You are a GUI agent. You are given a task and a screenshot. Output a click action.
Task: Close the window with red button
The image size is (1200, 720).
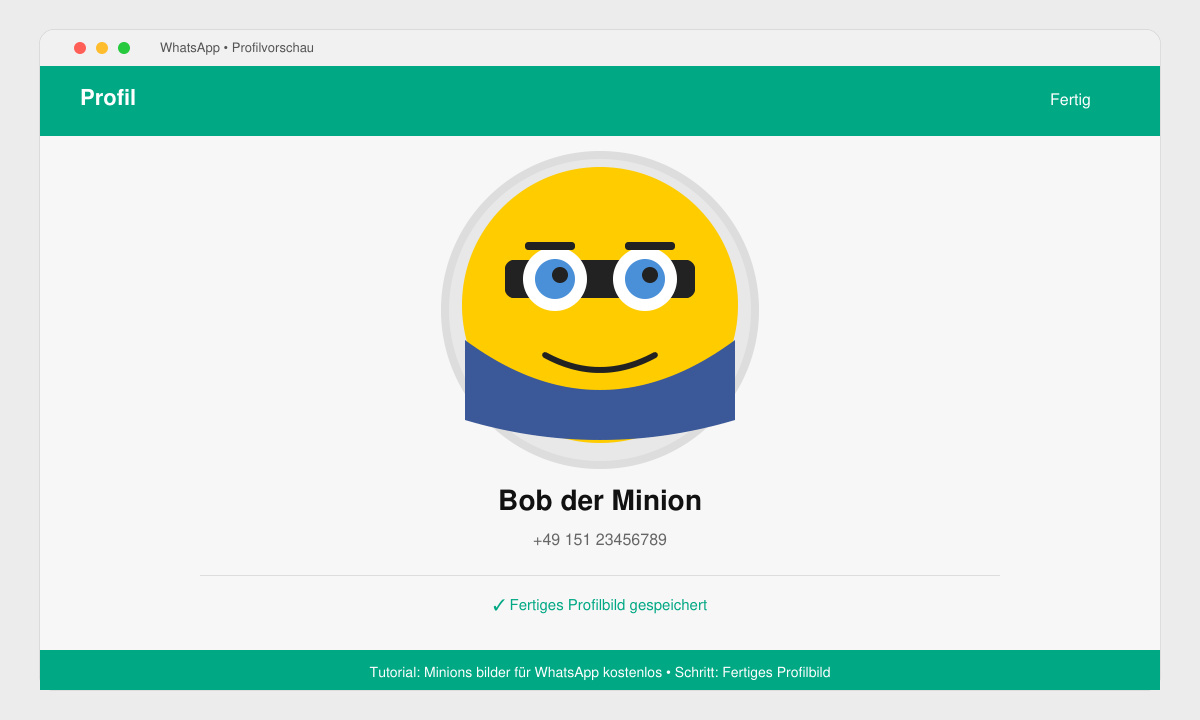[80, 48]
